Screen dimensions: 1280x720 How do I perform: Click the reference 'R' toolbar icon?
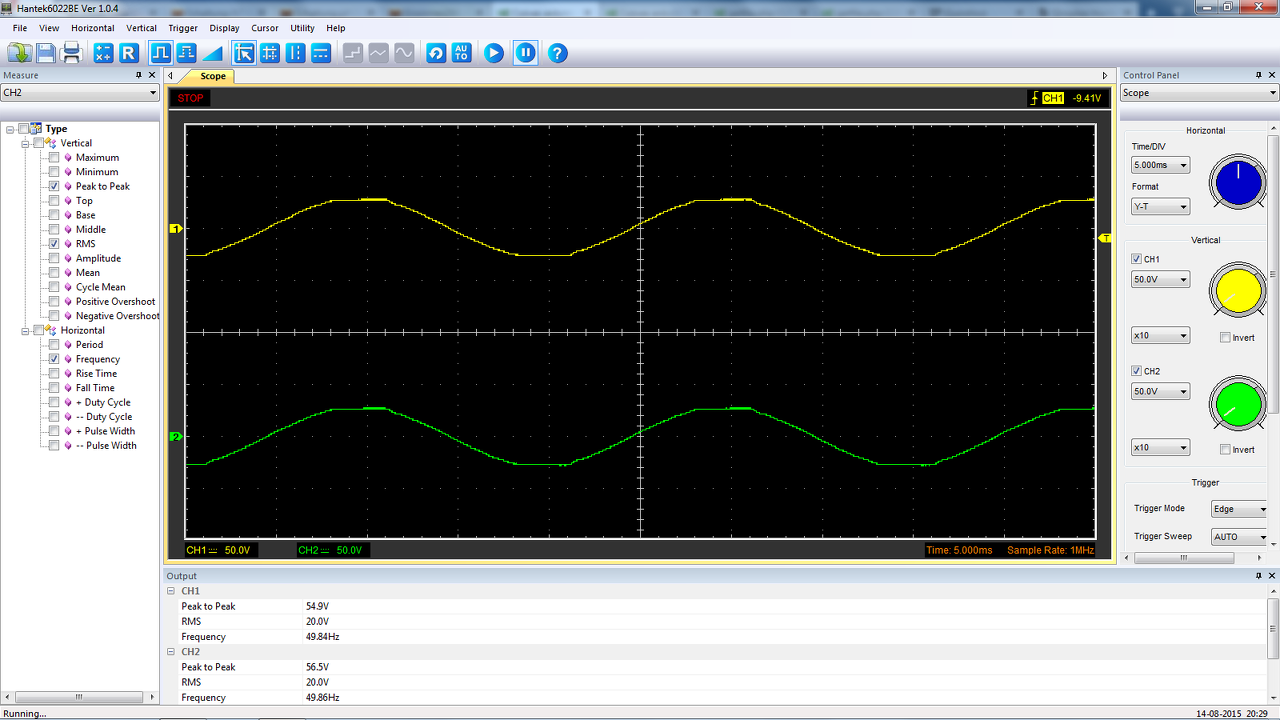129,53
